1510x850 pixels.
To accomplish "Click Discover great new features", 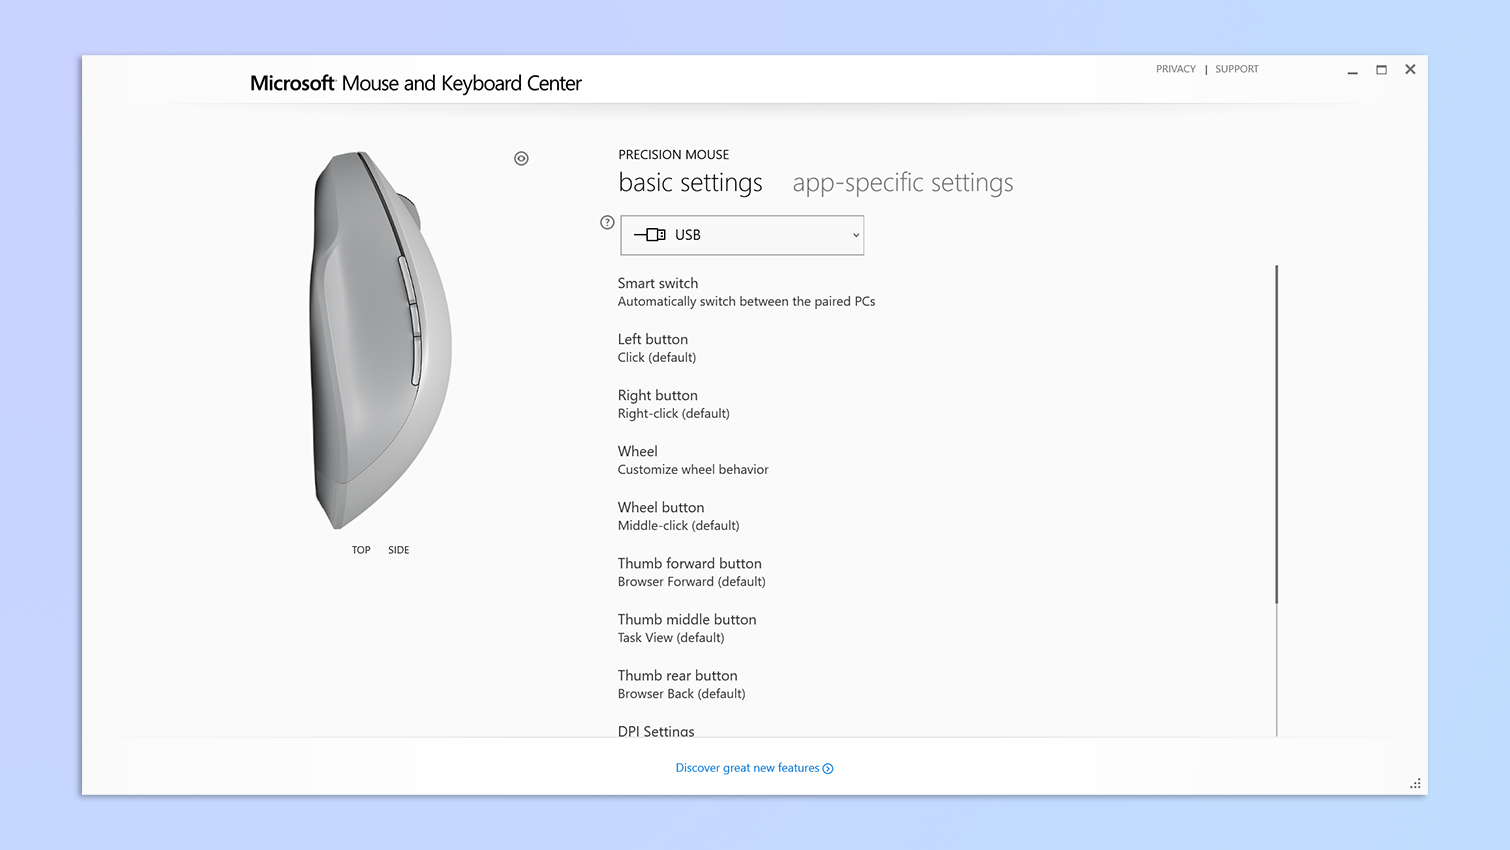I will coord(748,768).
